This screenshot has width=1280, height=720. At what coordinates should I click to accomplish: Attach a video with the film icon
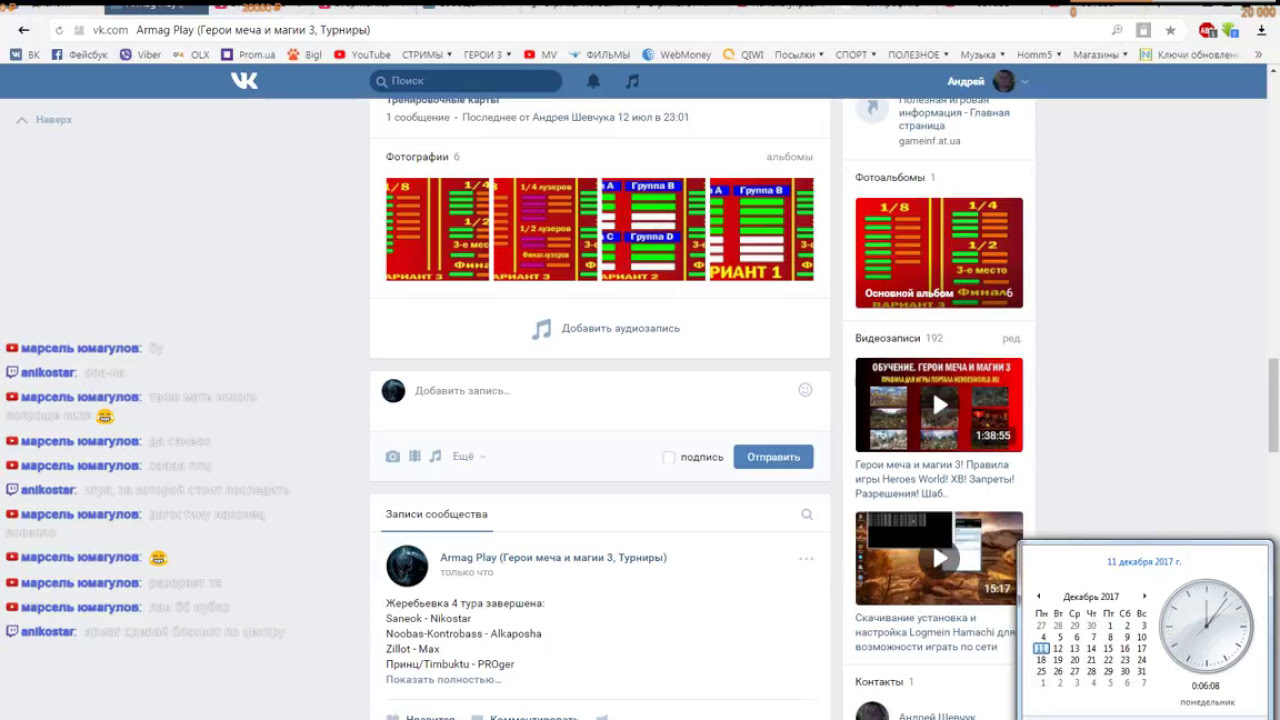pyautogui.click(x=415, y=456)
